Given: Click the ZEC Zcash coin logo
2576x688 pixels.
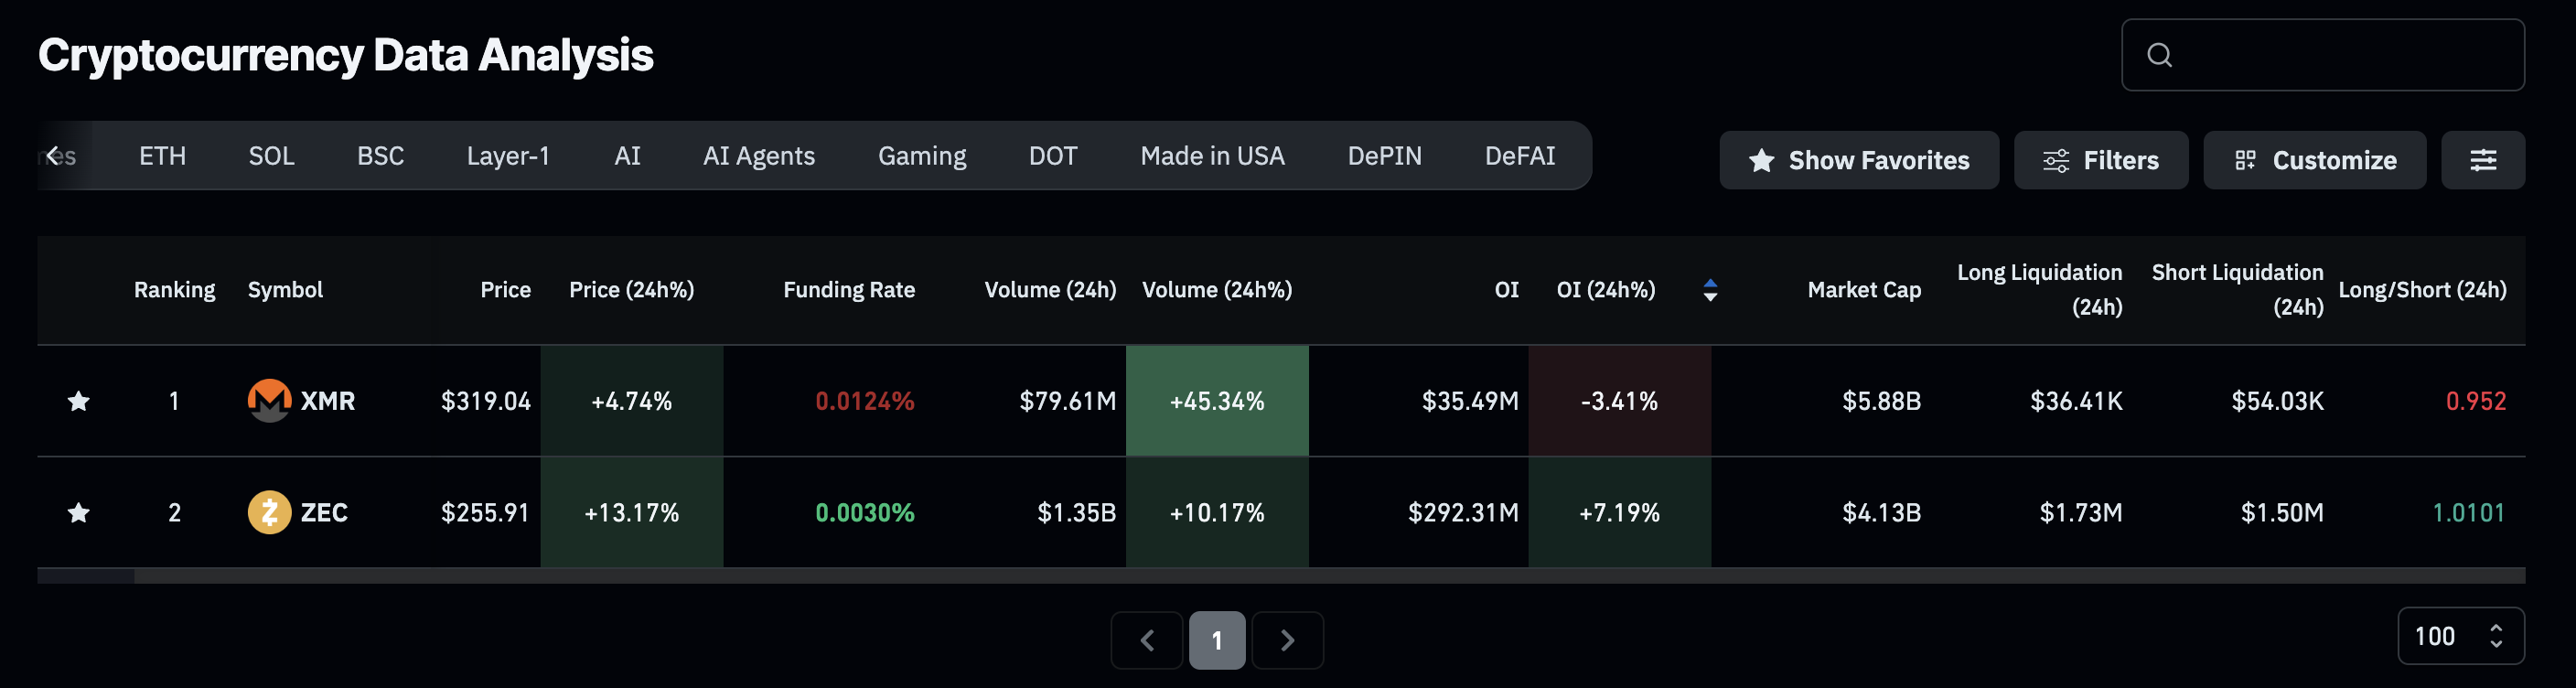Looking at the screenshot, I should 269,513.
